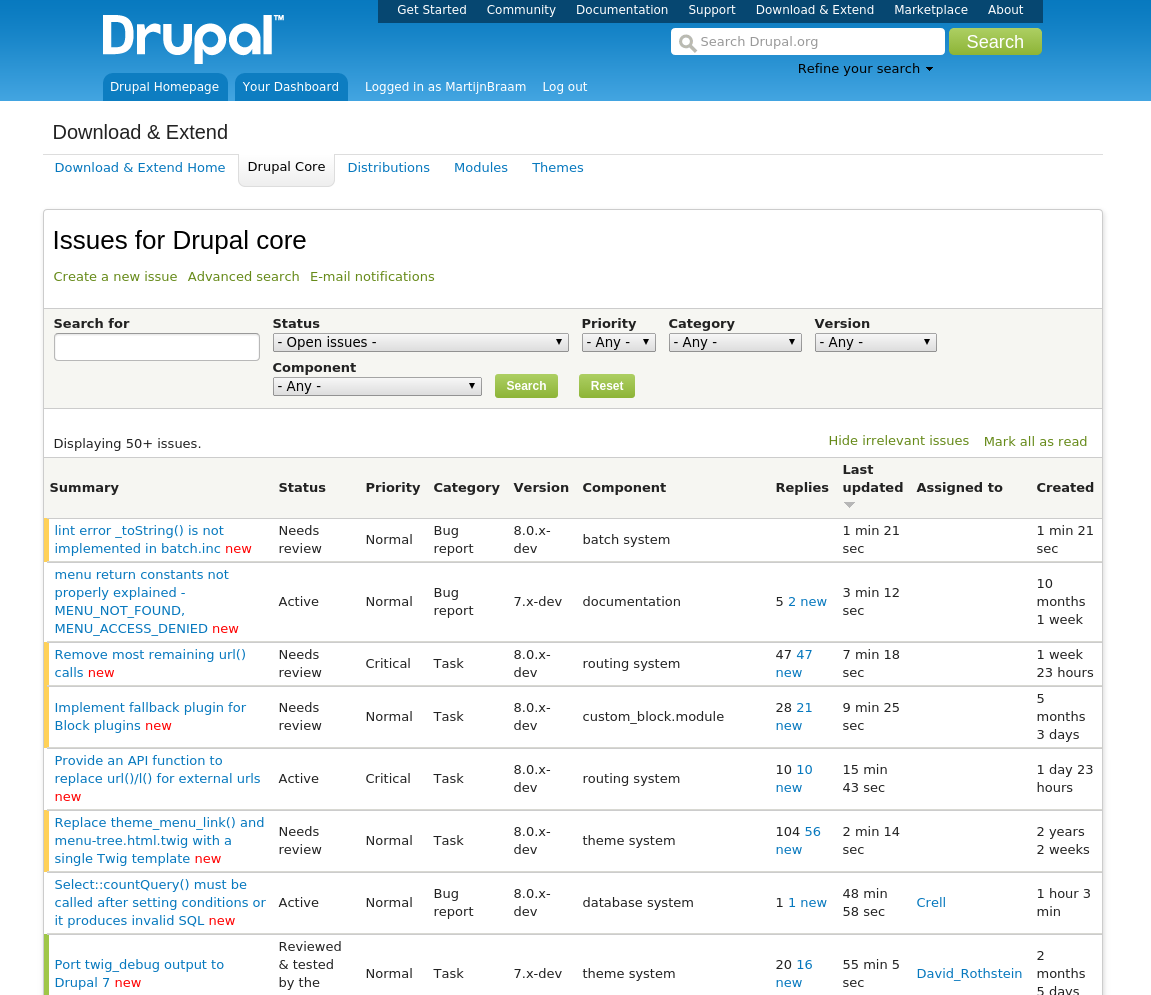Image resolution: width=1151 pixels, height=995 pixels.
Task: Open Support menu item
Action: (711, 10)
